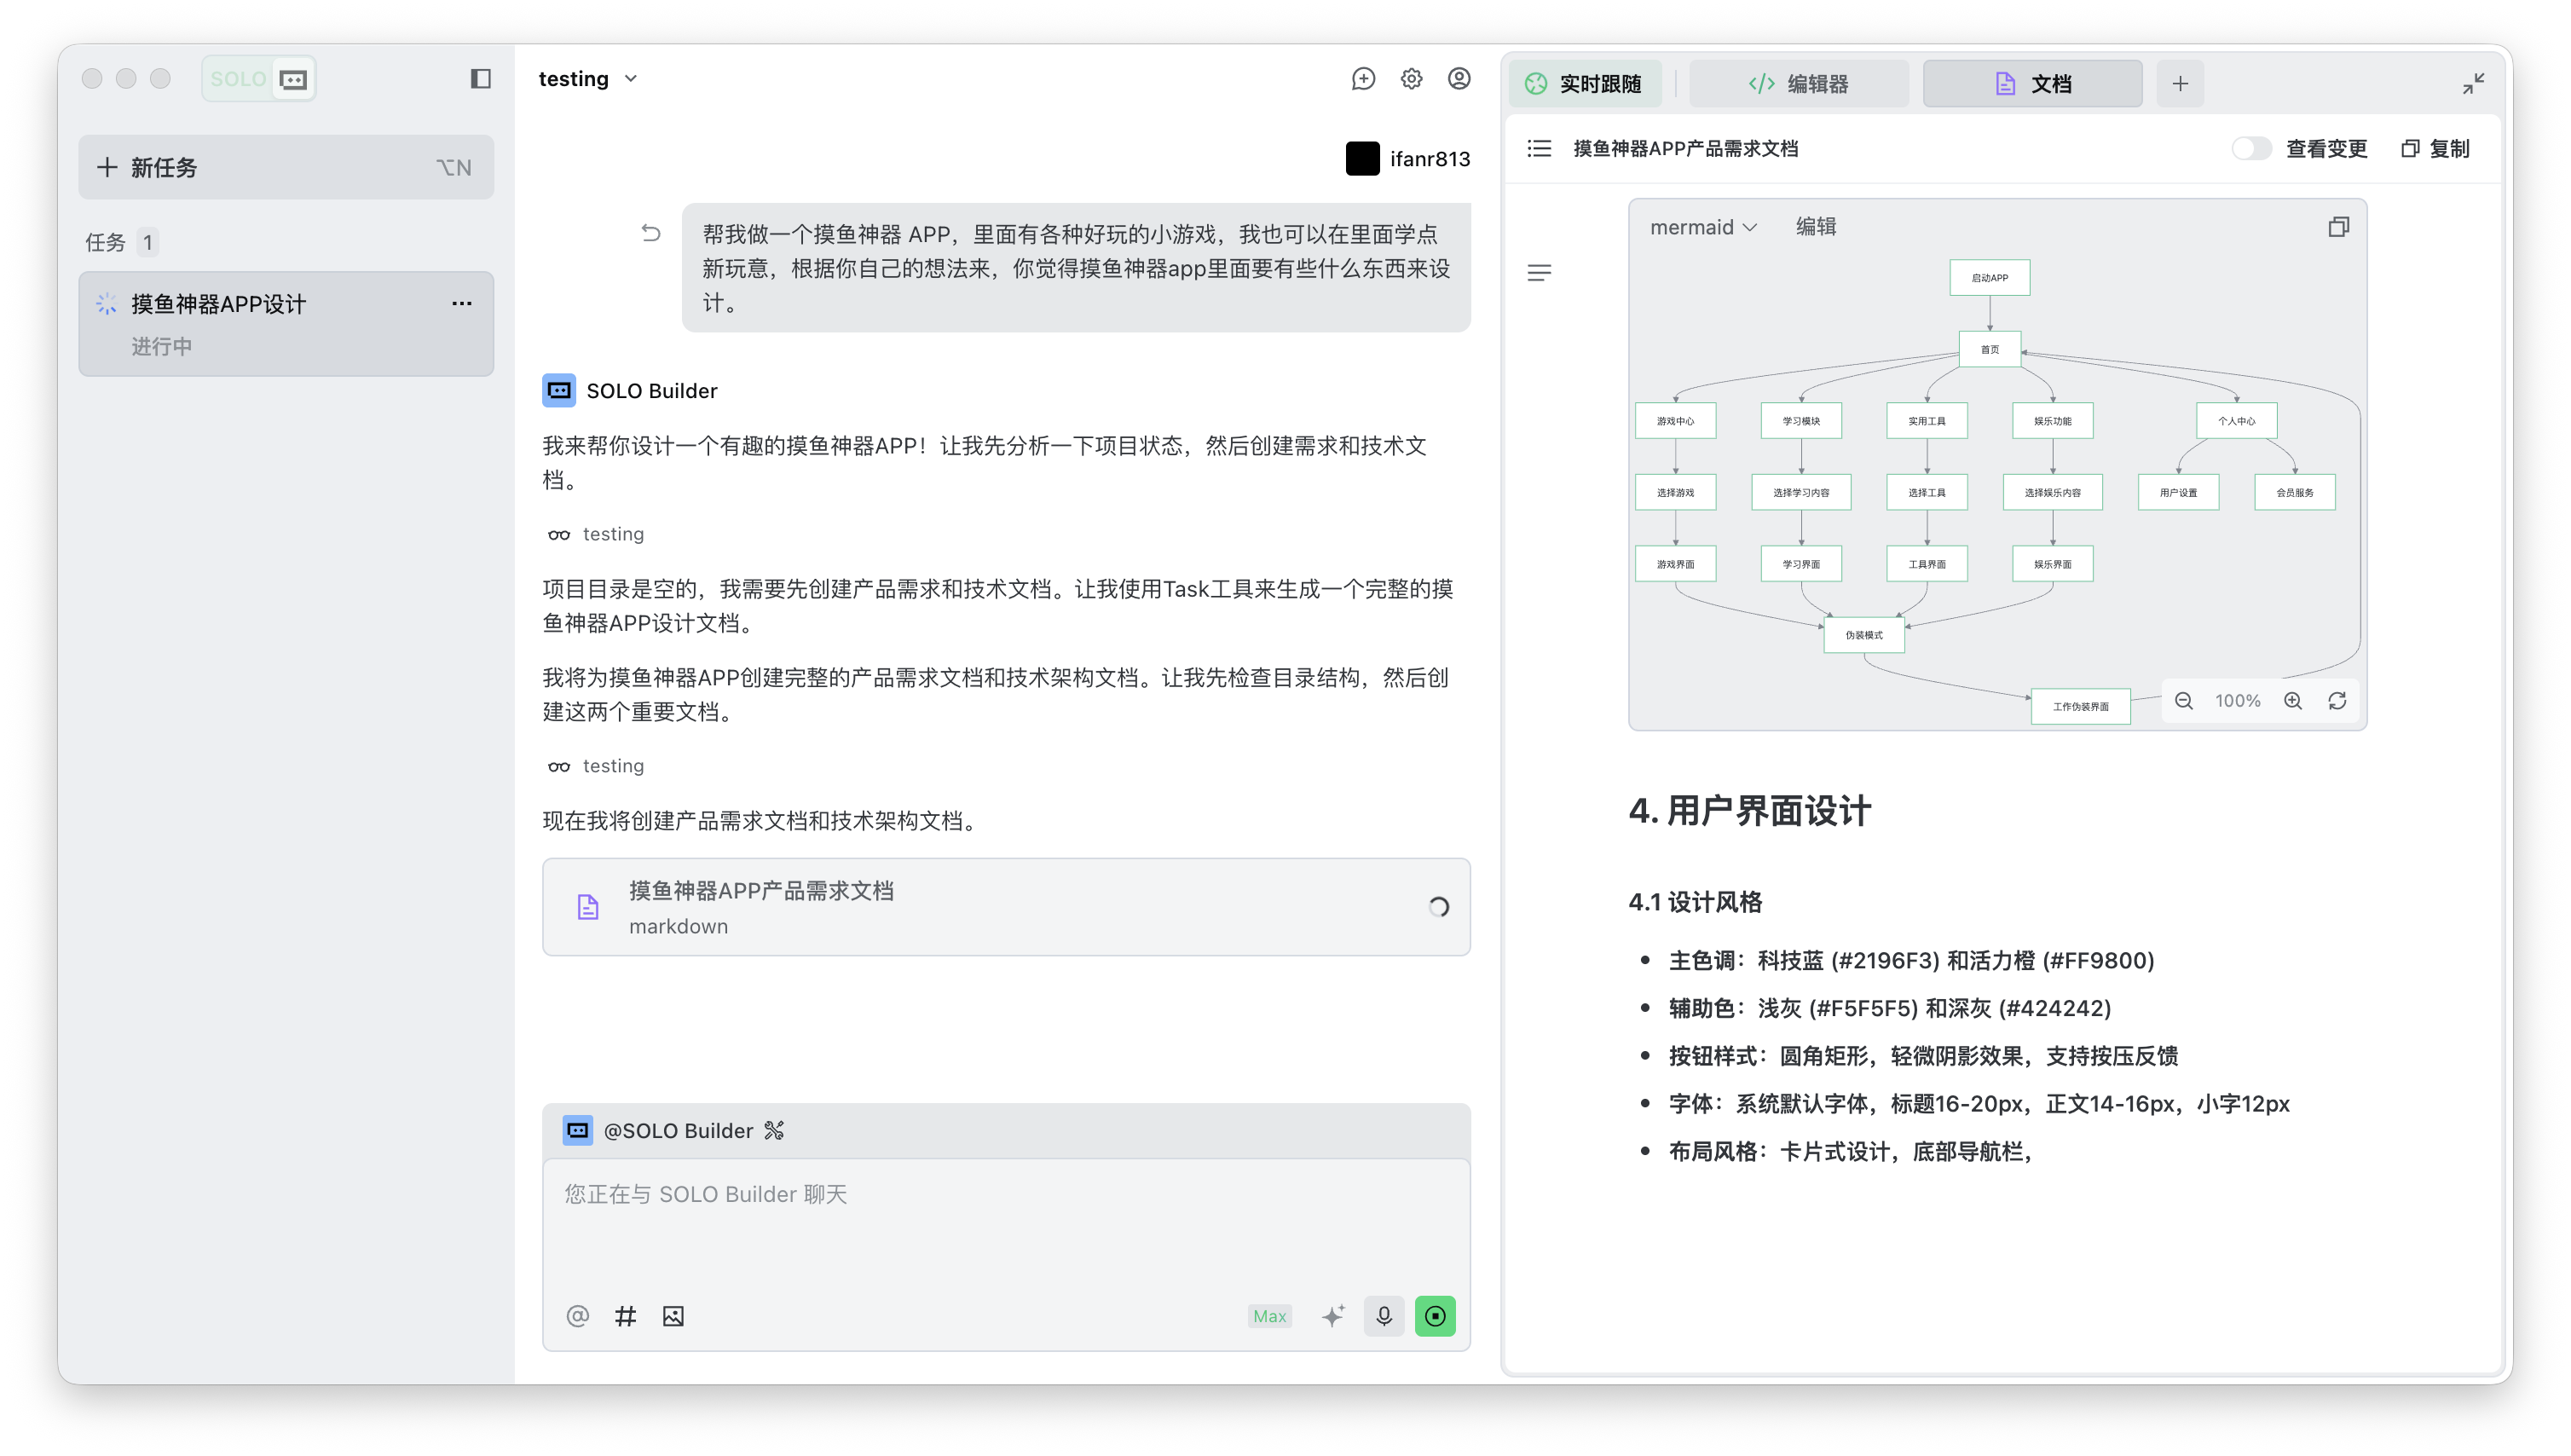This screenshot has width=2571, height=1456.
Task: Expand the testing project dropdown
Action: [x=589, y=79]
